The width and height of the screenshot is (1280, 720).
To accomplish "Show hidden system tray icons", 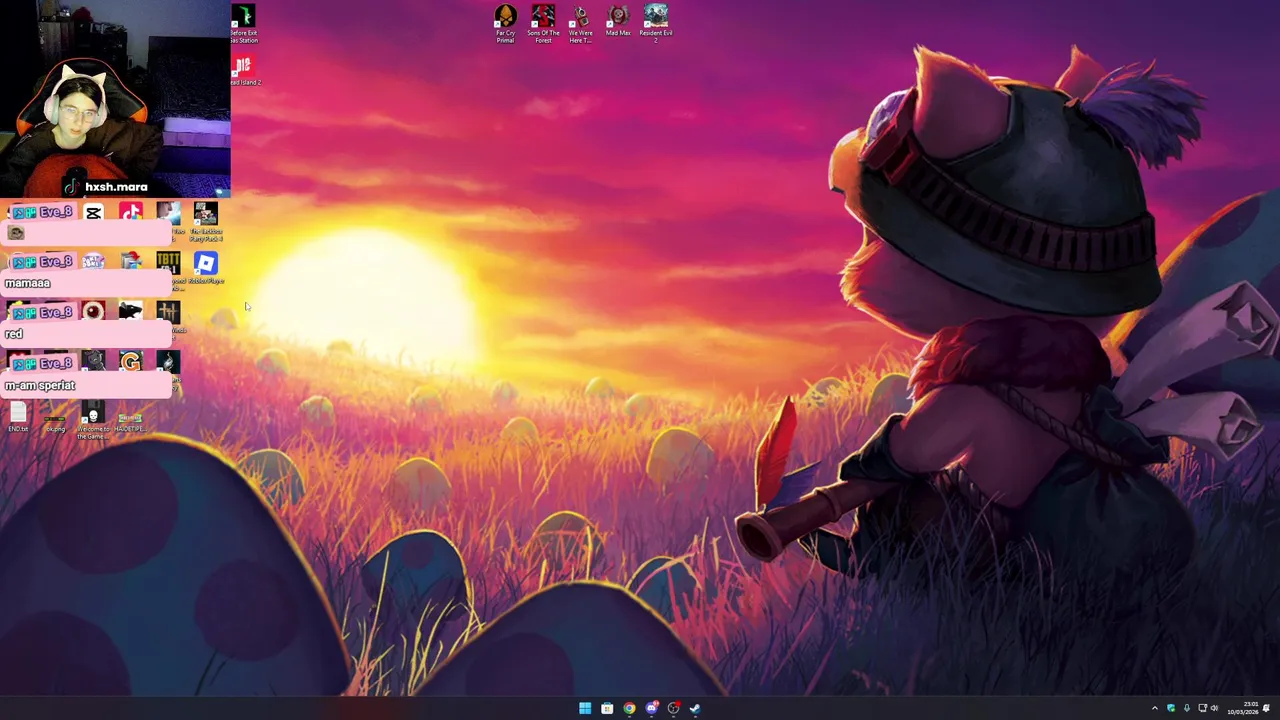I will 1155,709.
